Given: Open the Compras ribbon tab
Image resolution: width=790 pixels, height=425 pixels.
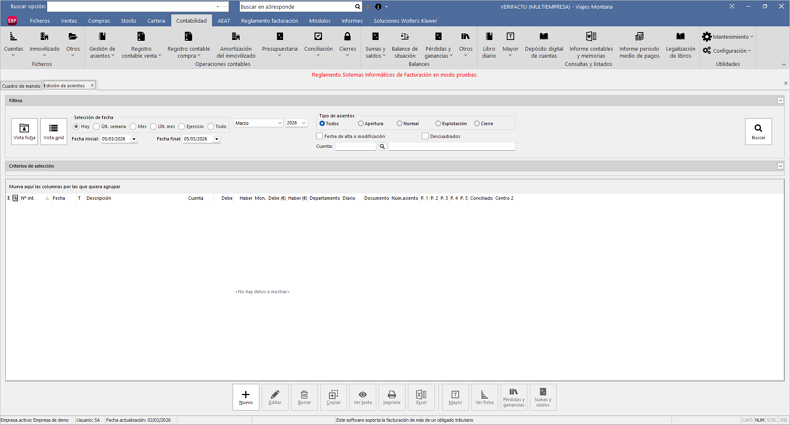Looking at the screenshot, I should coord(99,21).
